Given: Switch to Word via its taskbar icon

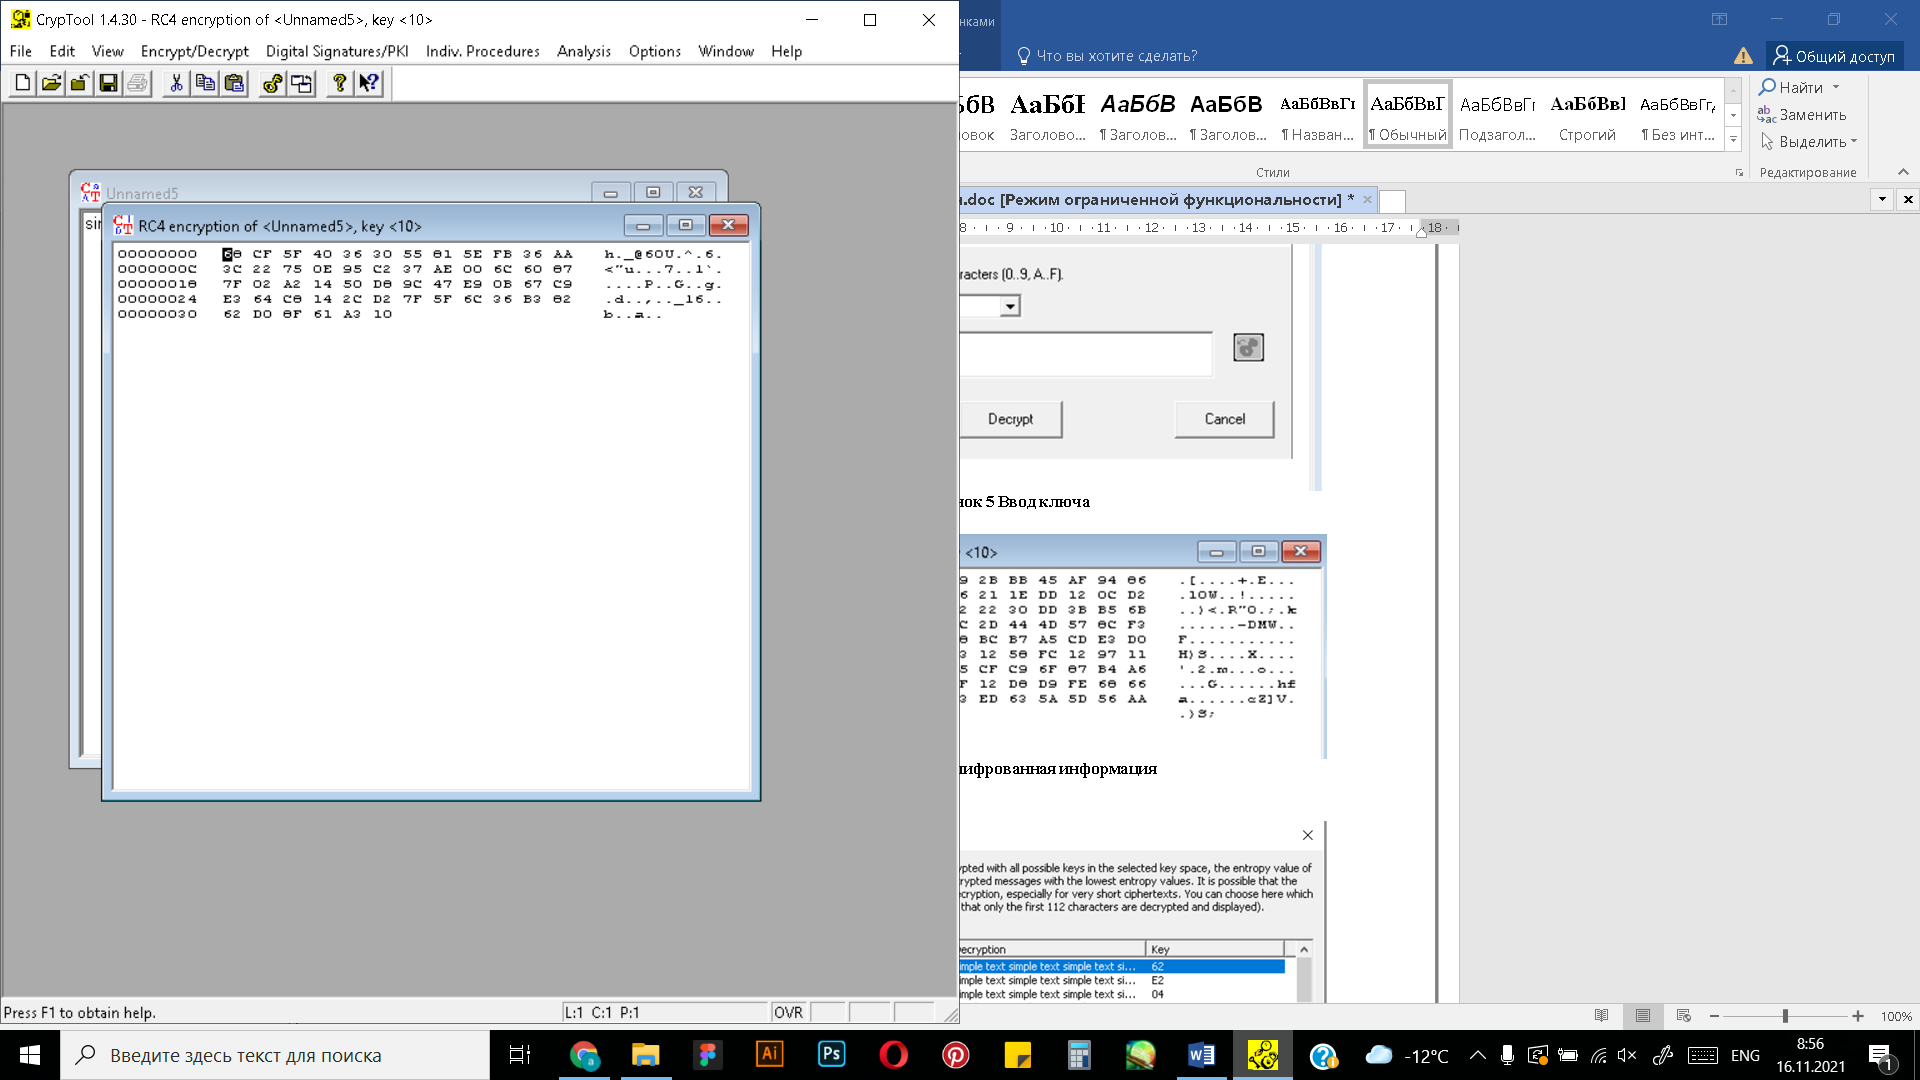Looking at the screenshot, I should pyautogui.click(x=1201, y=1055).
